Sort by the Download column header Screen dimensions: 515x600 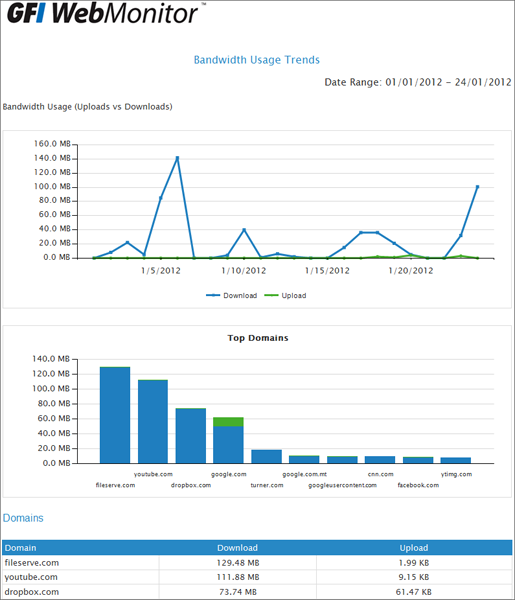(237, 548)
